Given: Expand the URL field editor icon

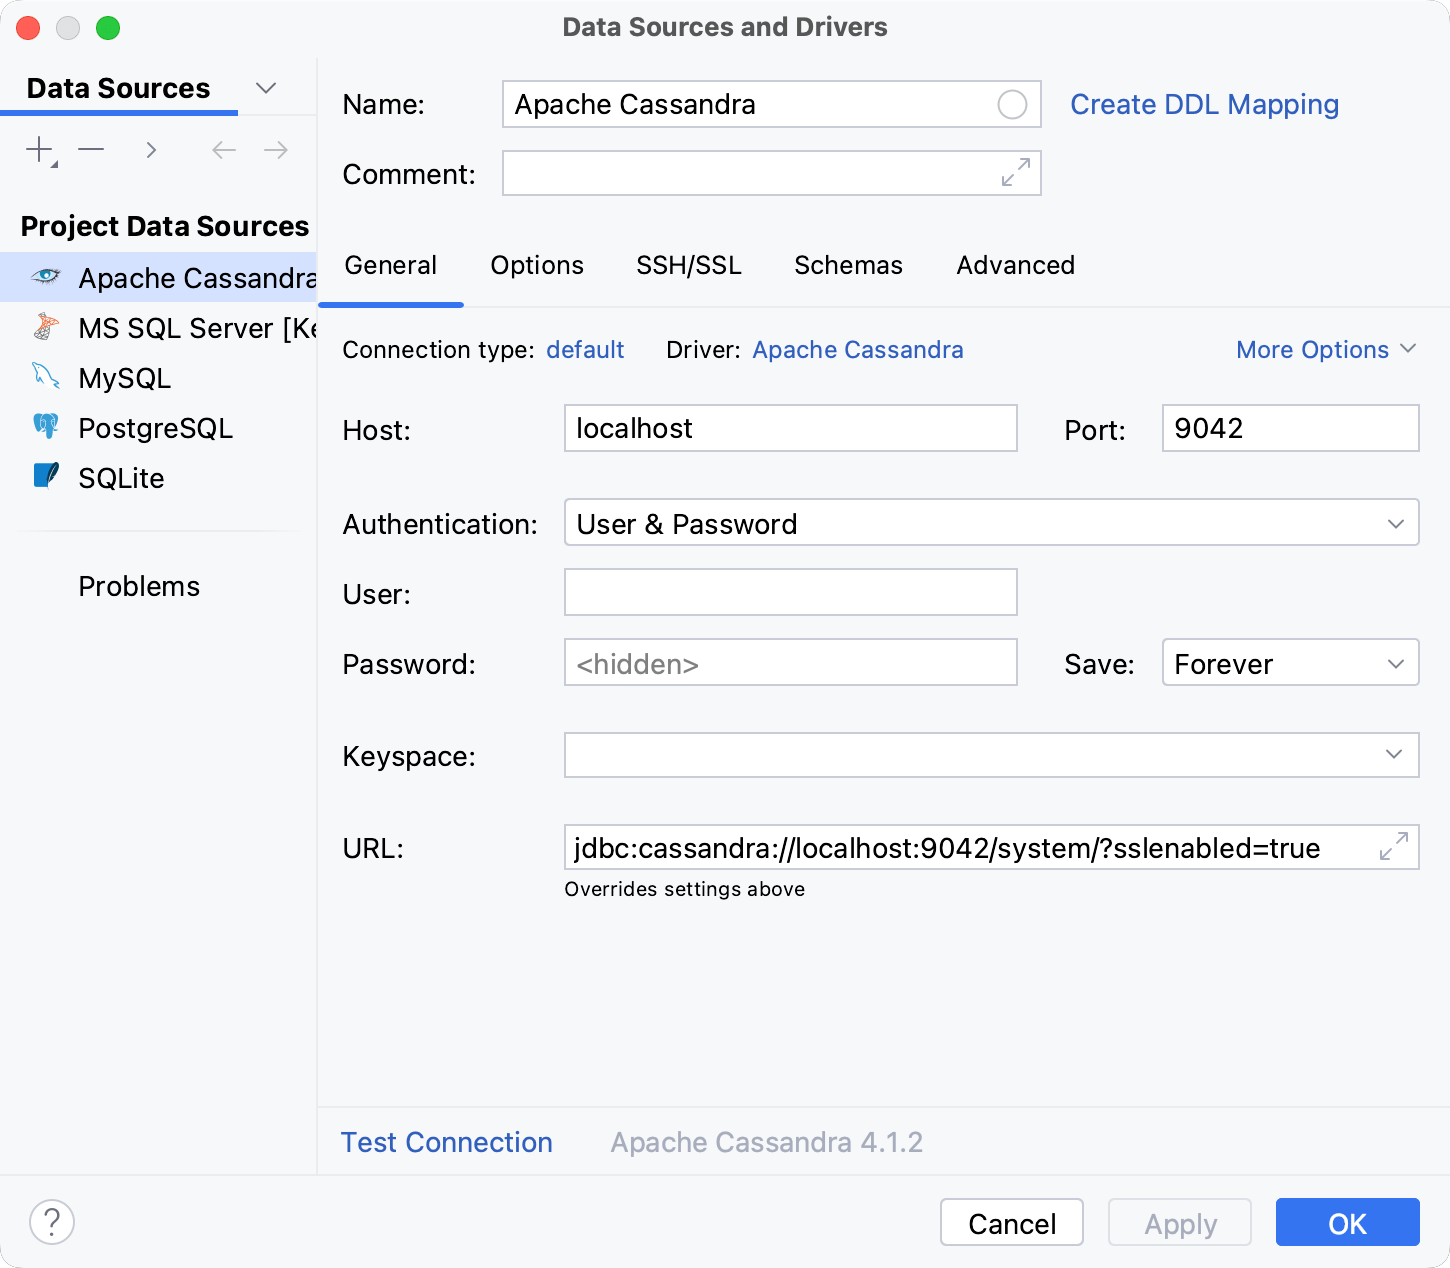Looking at the screenshot, I should [x=1394, y=847].
